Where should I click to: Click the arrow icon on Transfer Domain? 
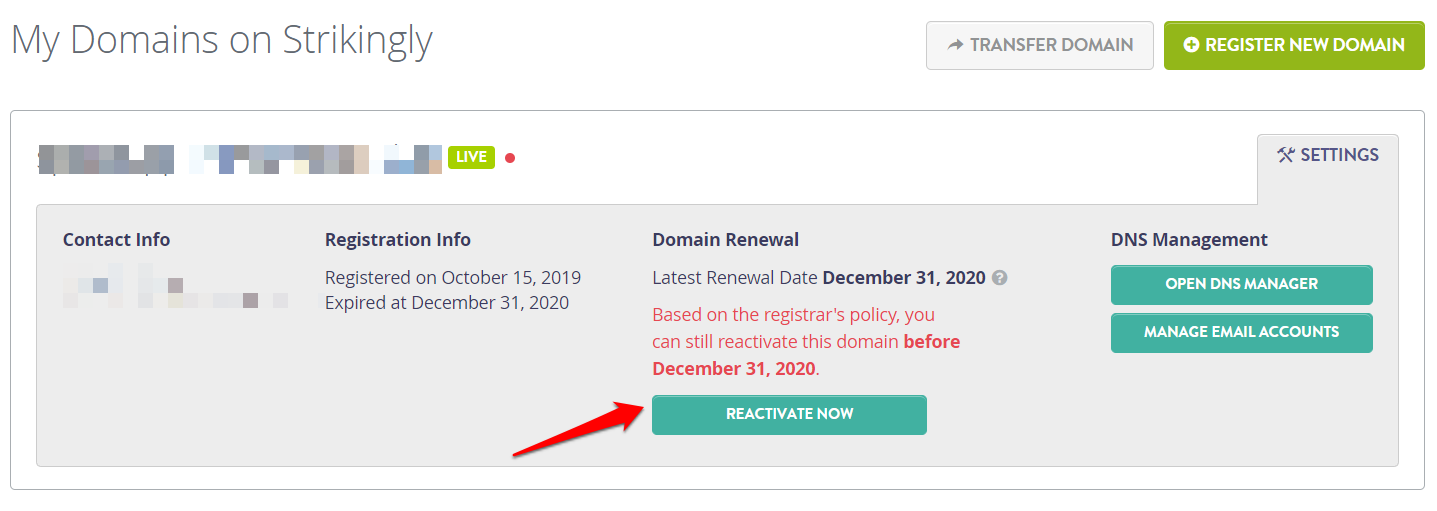tap(955, 45)
